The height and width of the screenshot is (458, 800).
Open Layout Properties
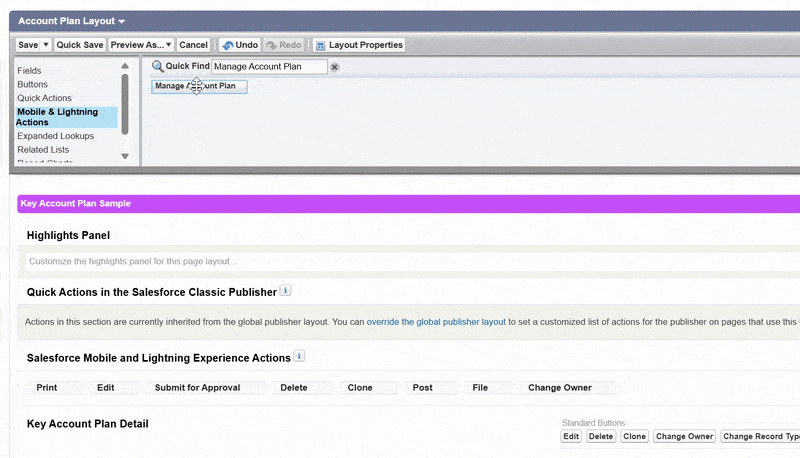[359, 45]
